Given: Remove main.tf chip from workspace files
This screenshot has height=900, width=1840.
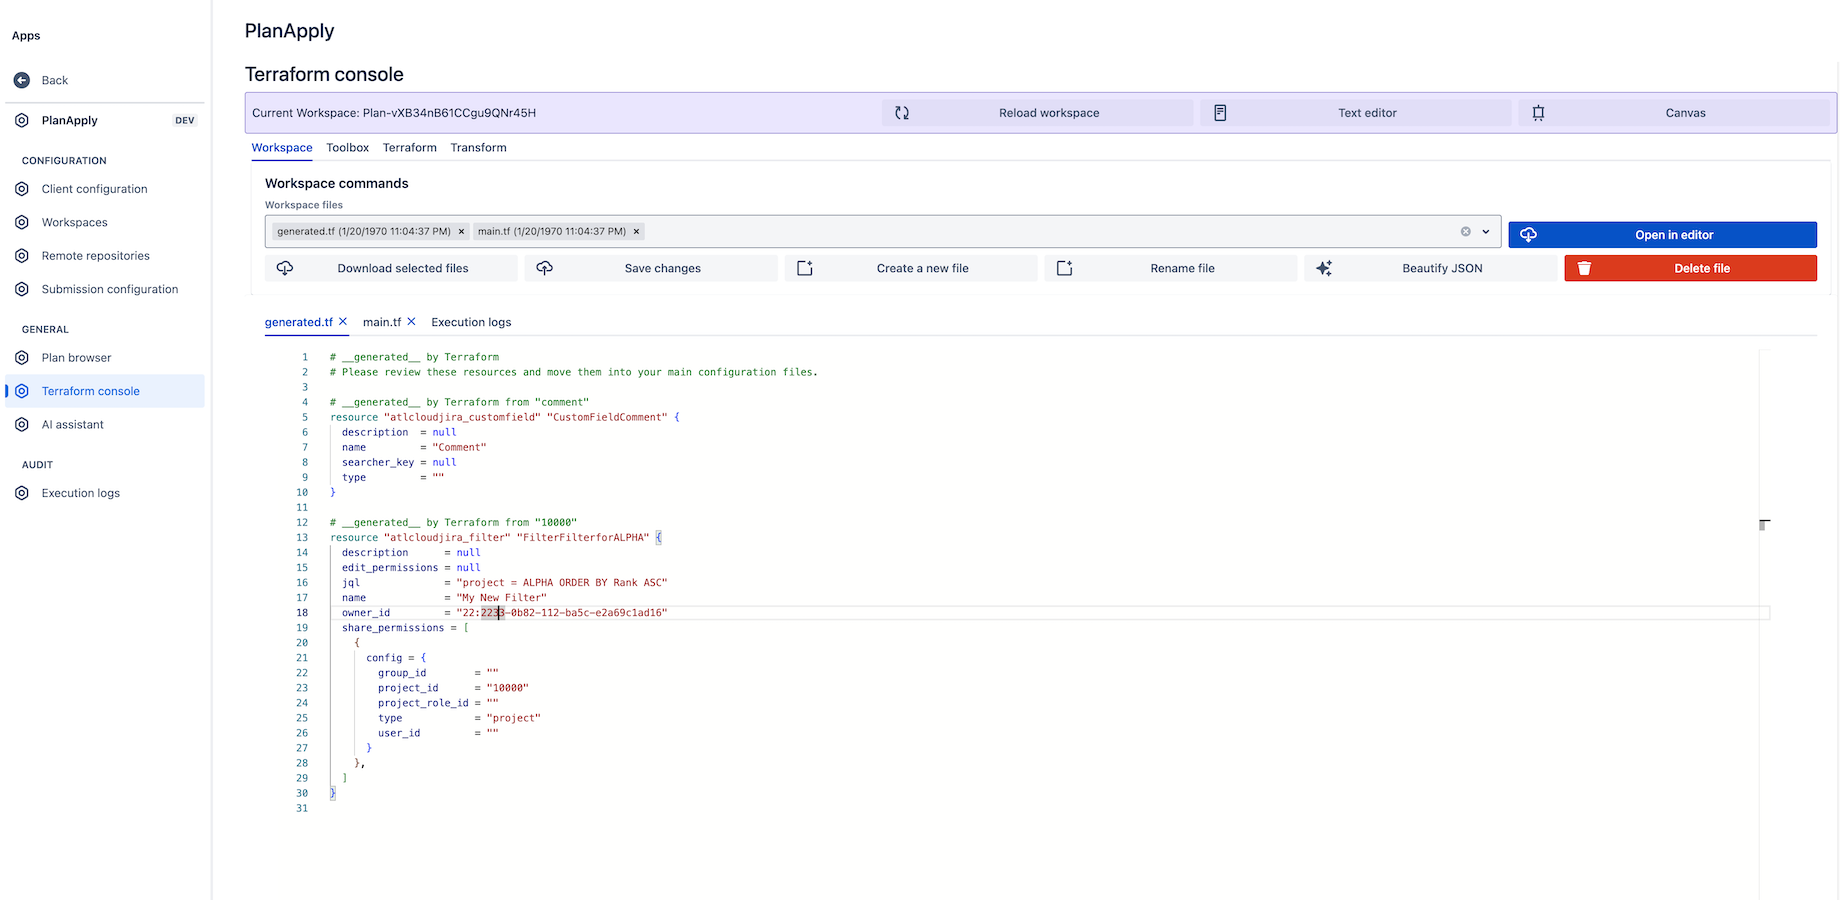Looking at the screenshot, I should pyautogui.click(x=636, y=232).
